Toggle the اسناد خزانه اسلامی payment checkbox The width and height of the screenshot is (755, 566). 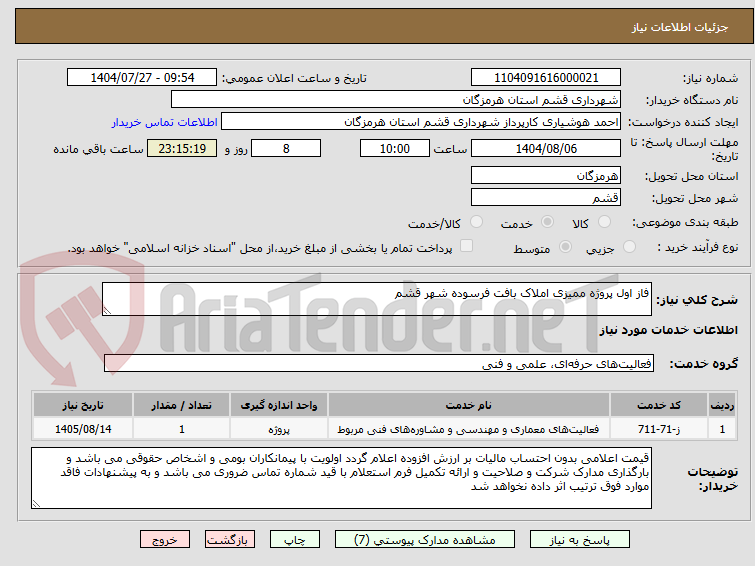click(466, 246)
